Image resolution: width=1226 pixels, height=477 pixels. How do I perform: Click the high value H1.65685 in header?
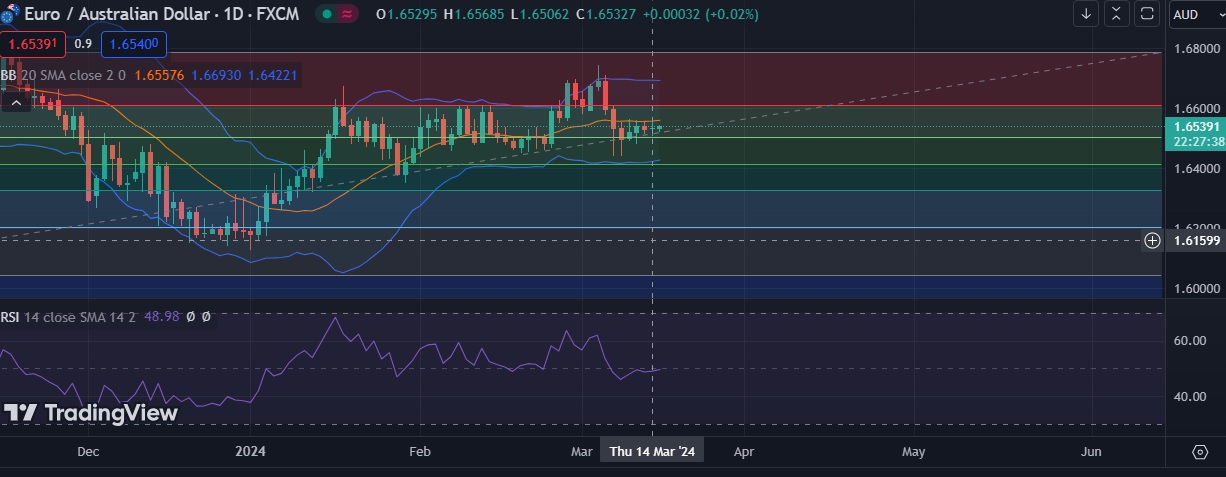pos(474,15)
